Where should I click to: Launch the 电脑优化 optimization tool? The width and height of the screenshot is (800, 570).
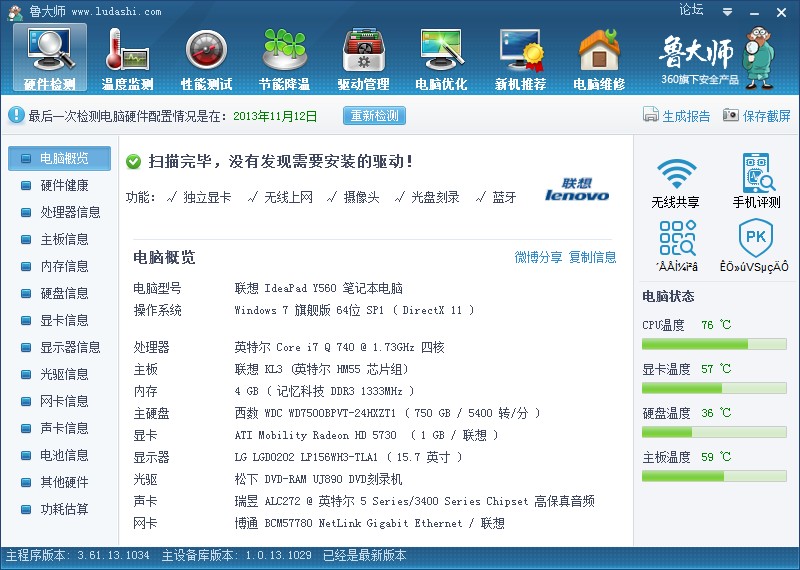[441, 58]
